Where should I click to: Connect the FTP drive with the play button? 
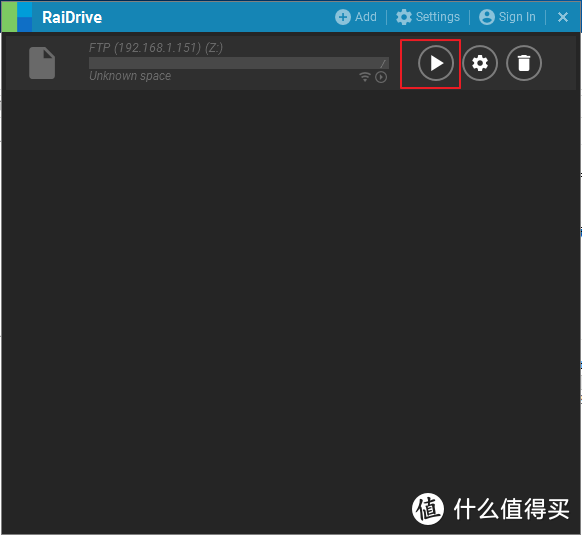436,63
